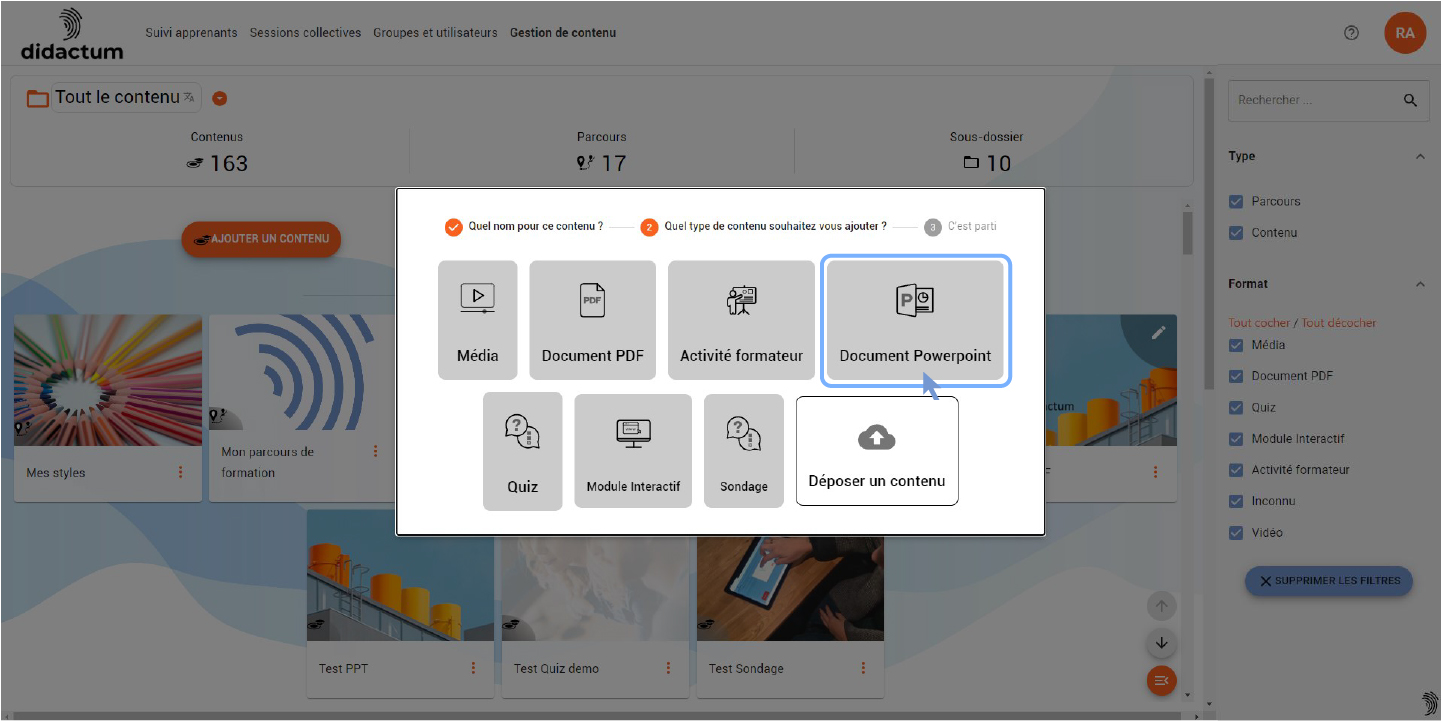Screen dimensions: 1442x721
Task: Click the up arrow round button
Action: (1161, 606)
